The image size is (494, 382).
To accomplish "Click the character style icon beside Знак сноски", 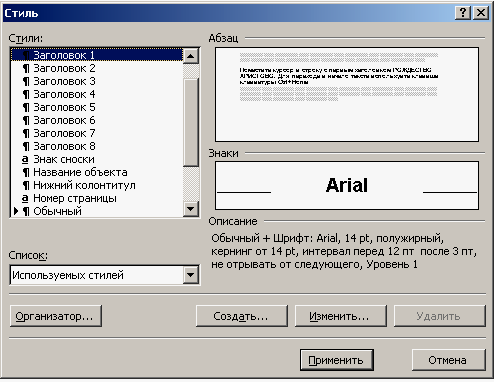I will (25, 160).
